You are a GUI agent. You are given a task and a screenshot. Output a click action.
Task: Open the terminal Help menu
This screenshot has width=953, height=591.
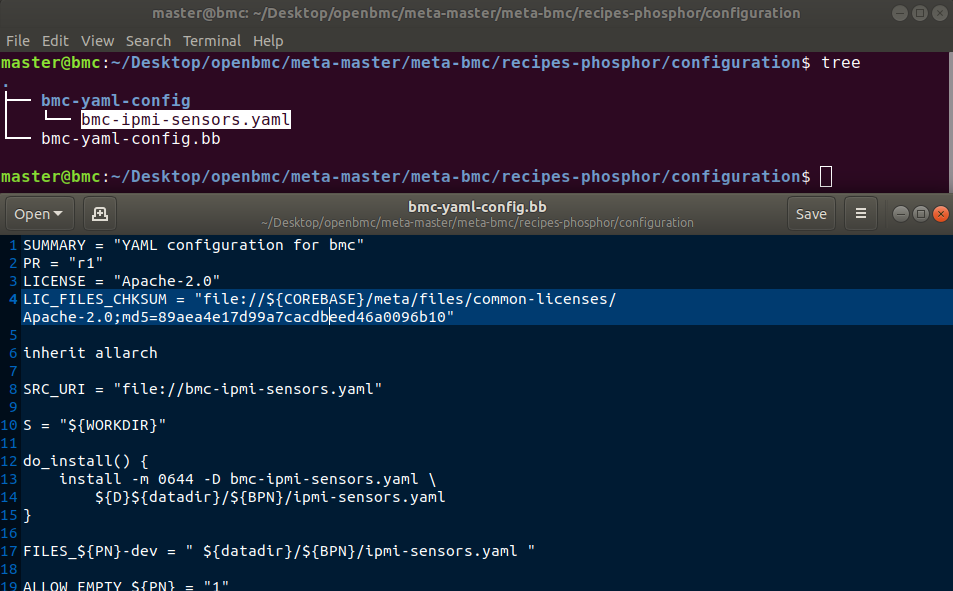point(266,40)
